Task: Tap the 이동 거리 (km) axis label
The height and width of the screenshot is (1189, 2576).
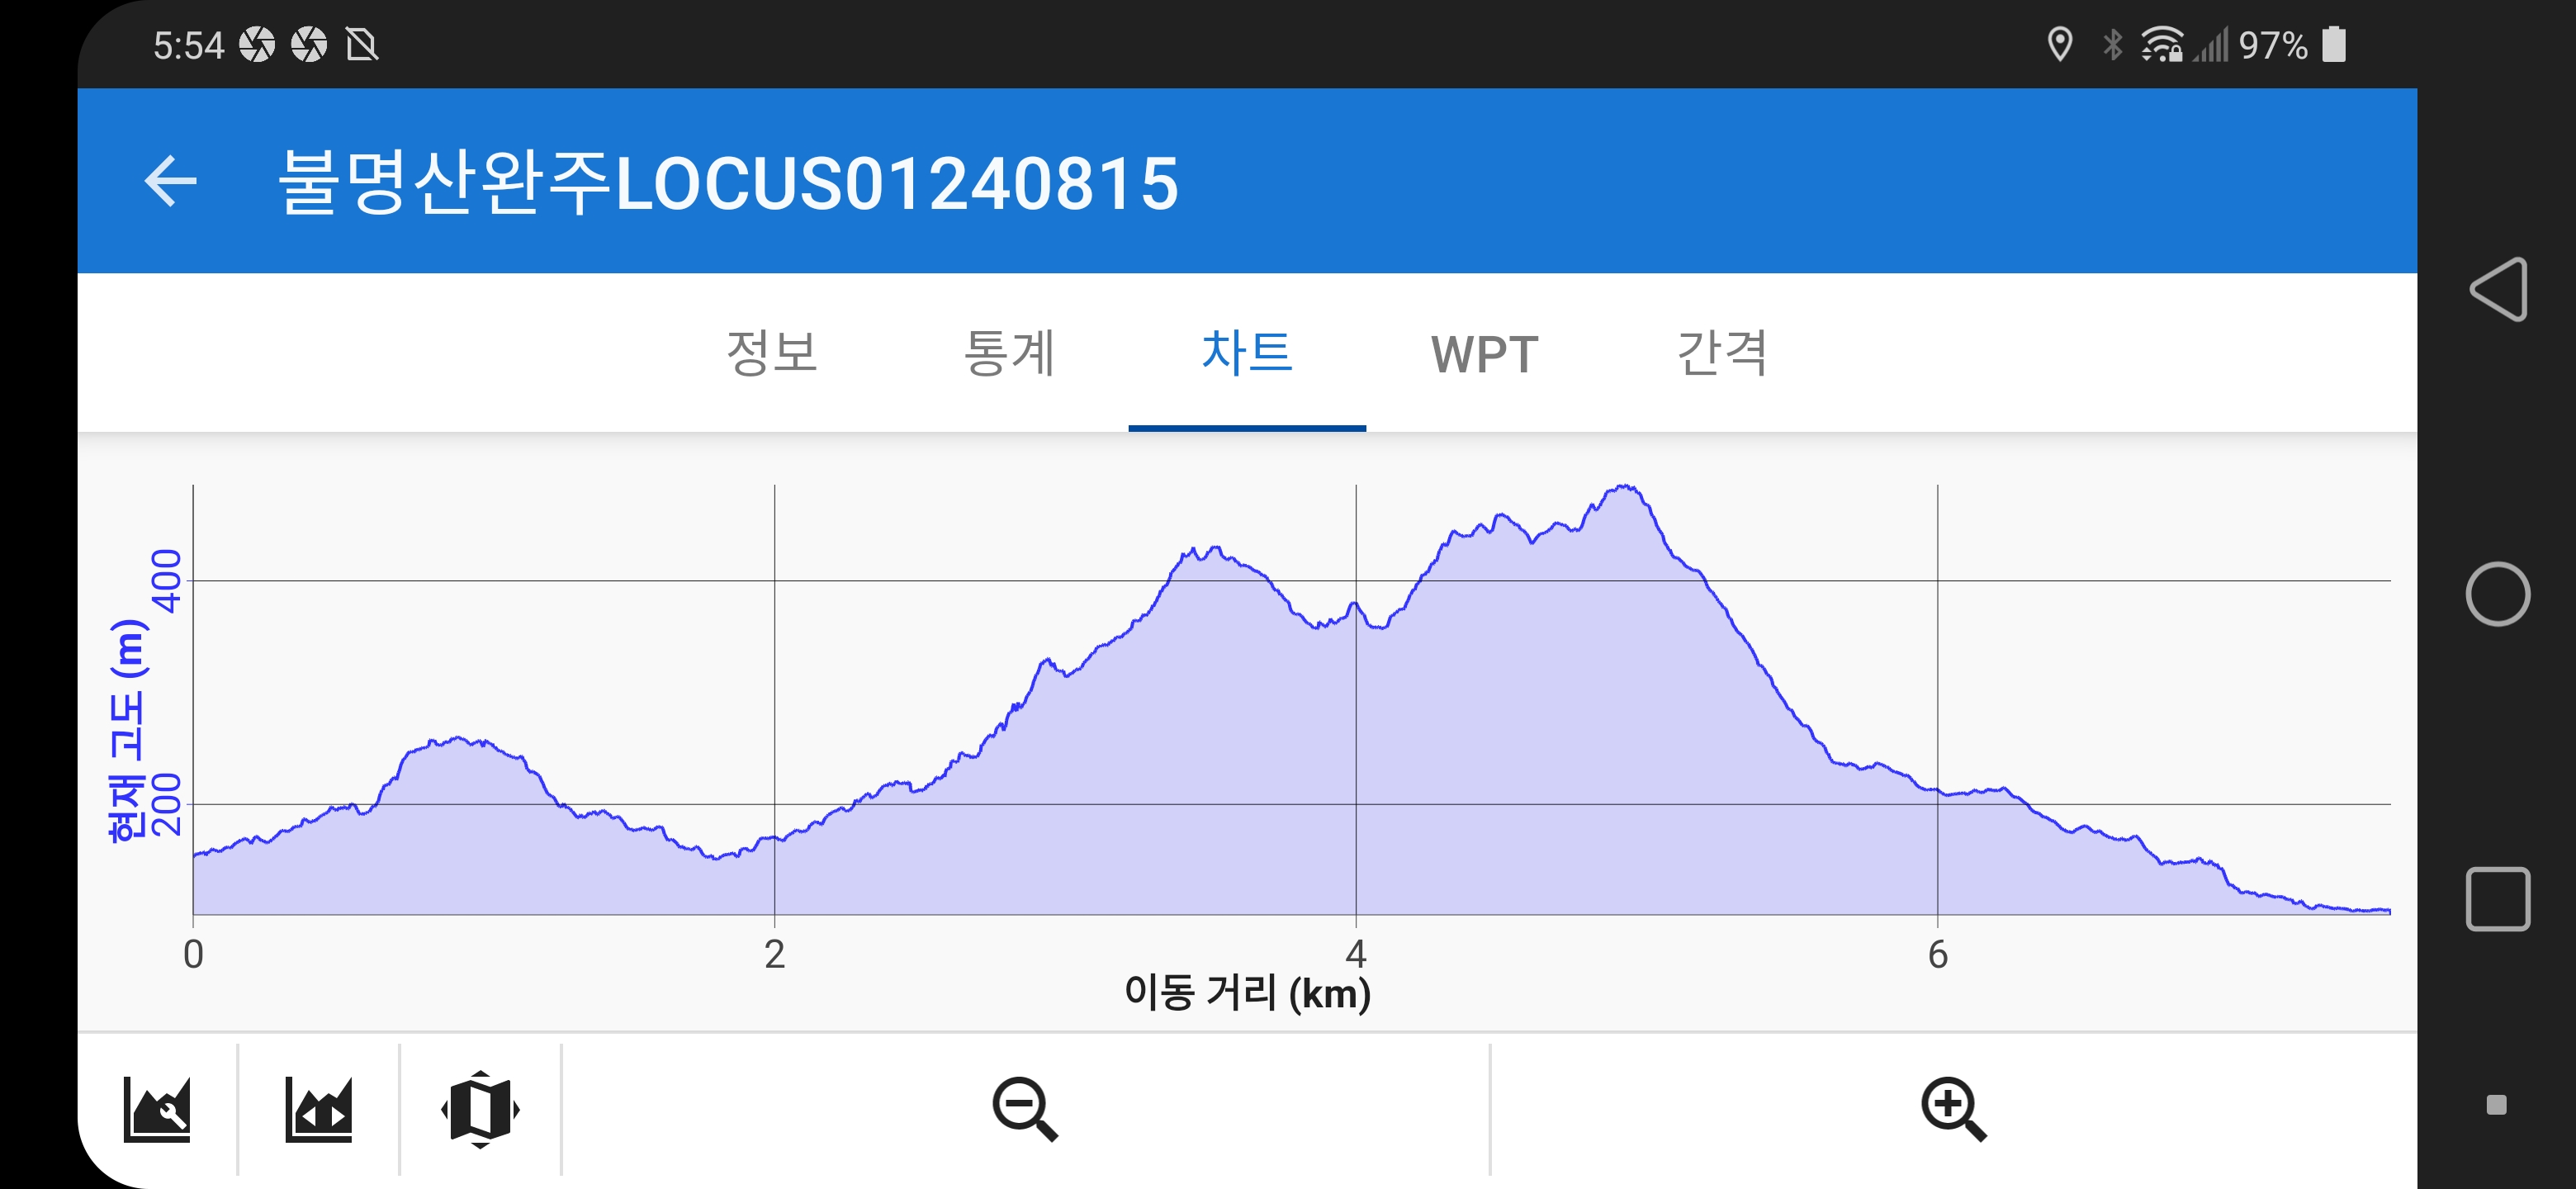Action: pos(1247,993)
